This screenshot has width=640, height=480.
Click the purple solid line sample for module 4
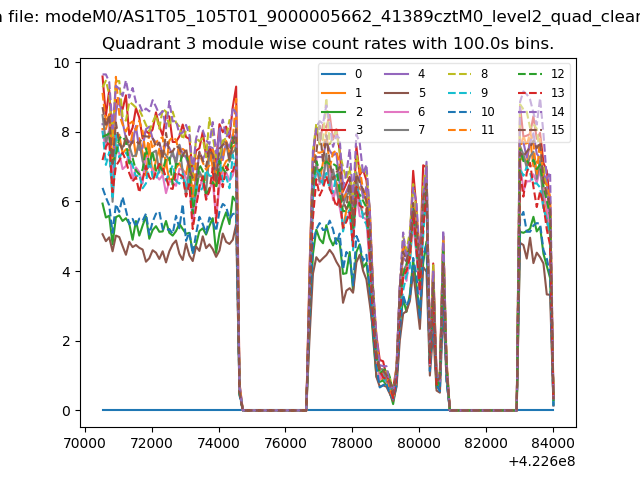pyautogui.click(x=396, y=74)
